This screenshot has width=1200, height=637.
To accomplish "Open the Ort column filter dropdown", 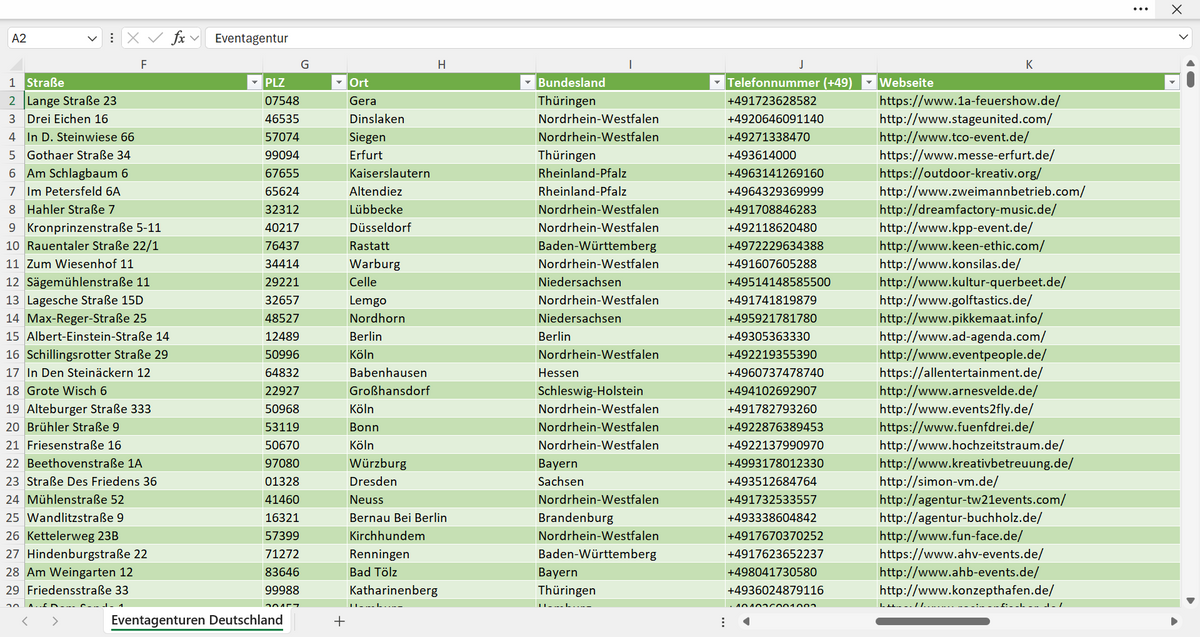I will click(526, 83).
